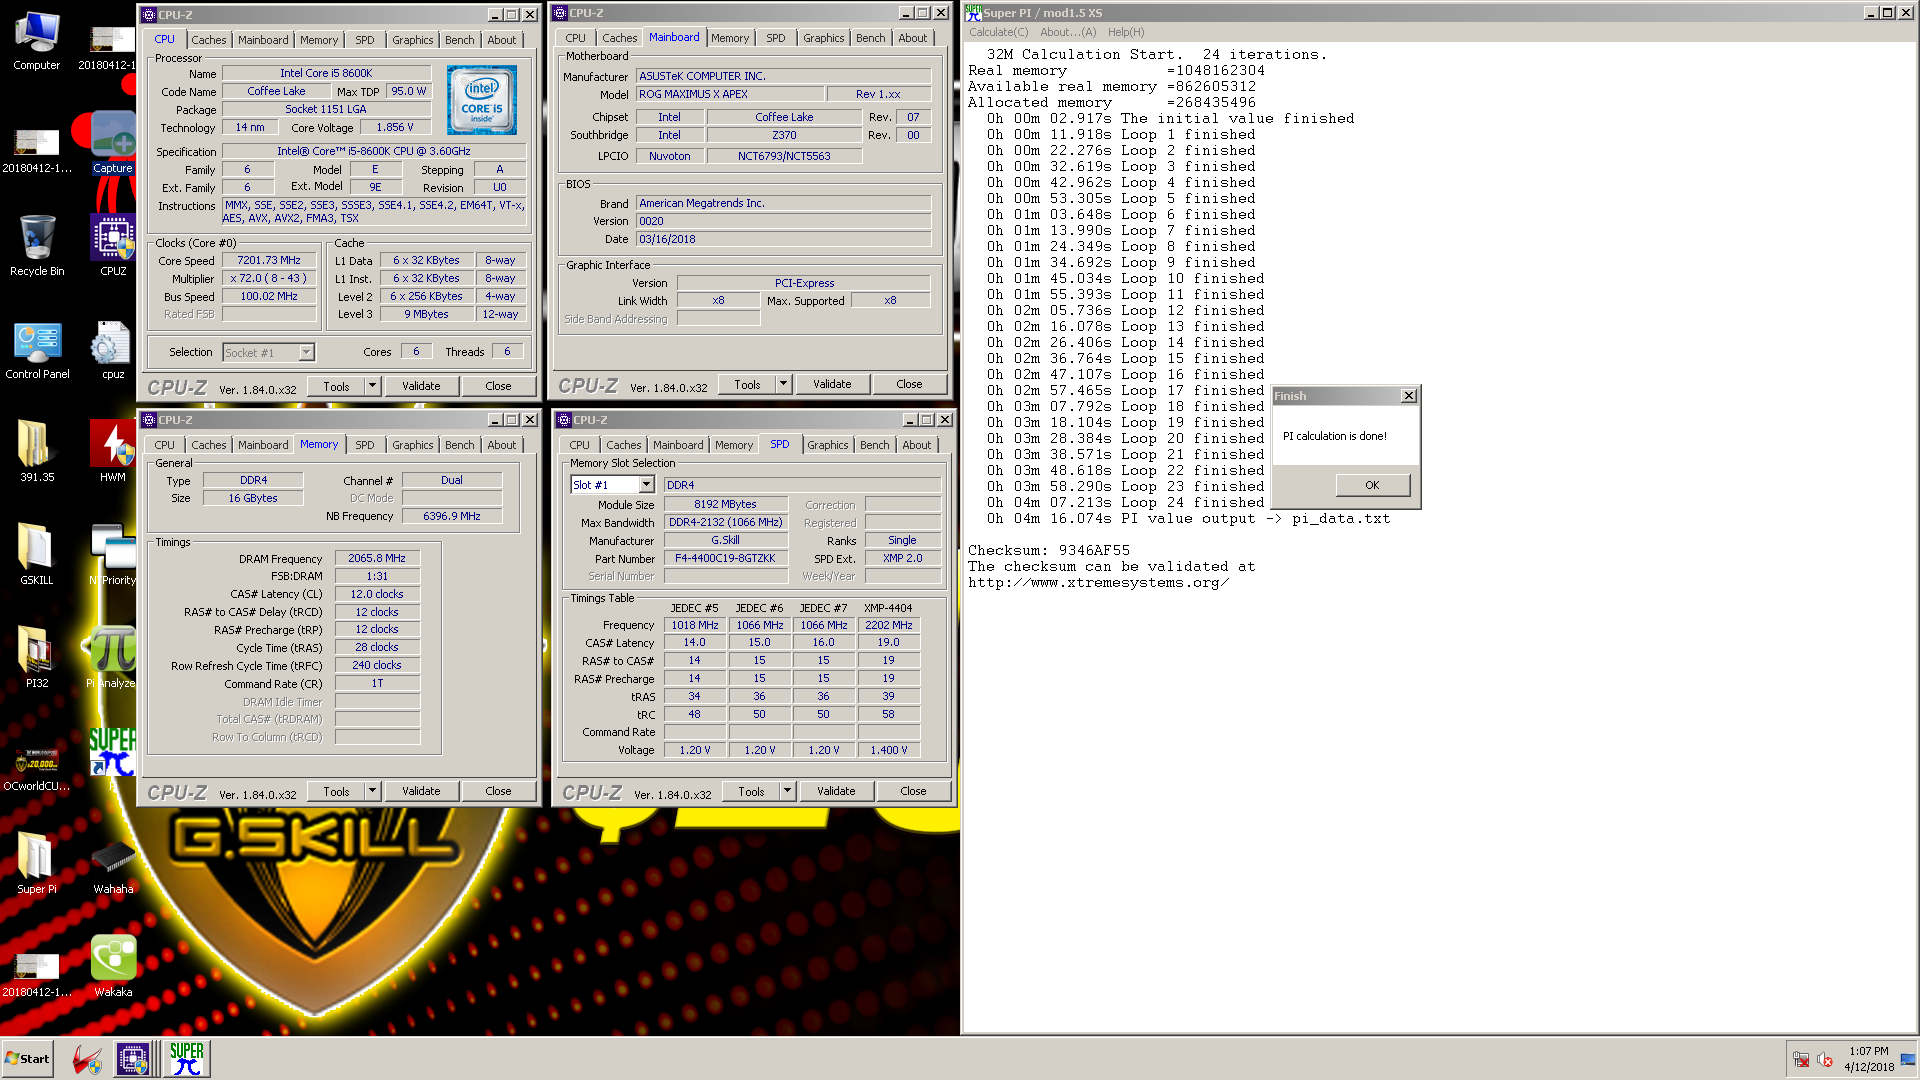Click Validate in the CPU tab window
1920x1080 pixels.
(x=421, y=386)
